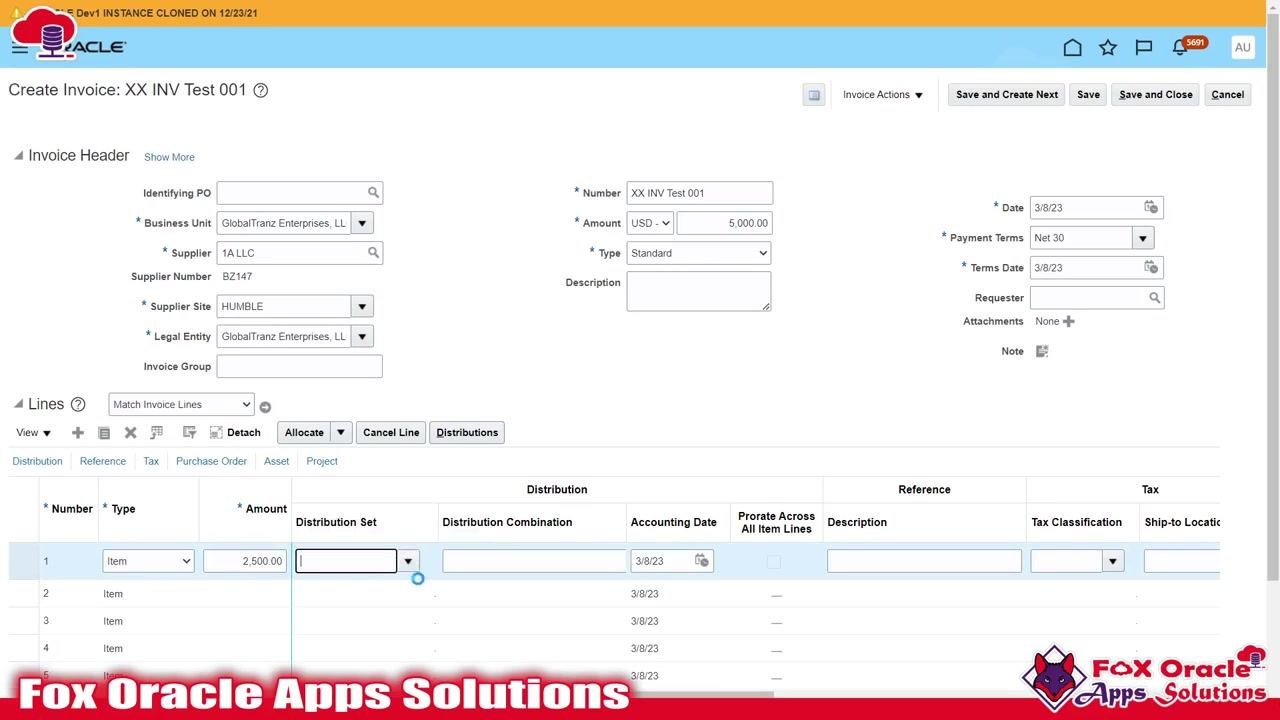1280x720 pixels.
Task: Switch to the Tax tab
Action: tap(151, 461)
